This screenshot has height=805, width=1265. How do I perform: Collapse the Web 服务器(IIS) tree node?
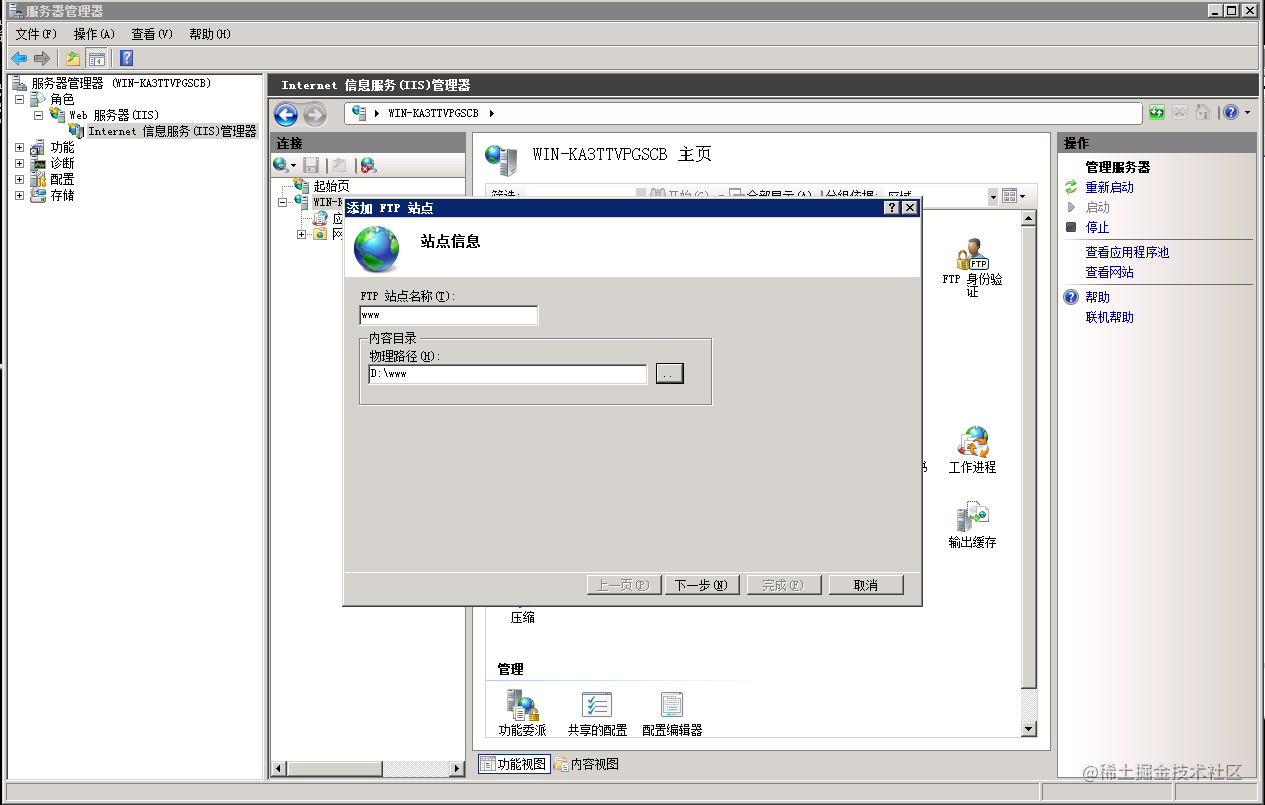click(38, 116)
